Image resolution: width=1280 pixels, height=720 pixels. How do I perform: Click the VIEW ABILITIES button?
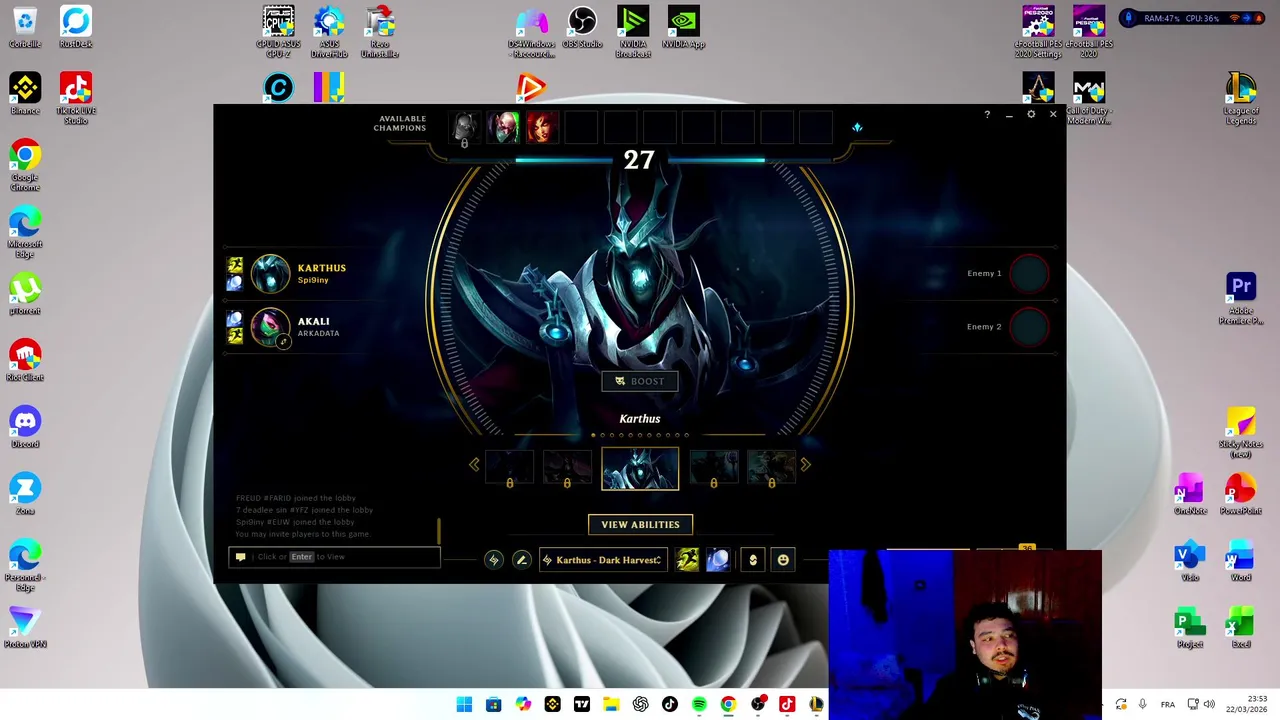click(640, 524)
